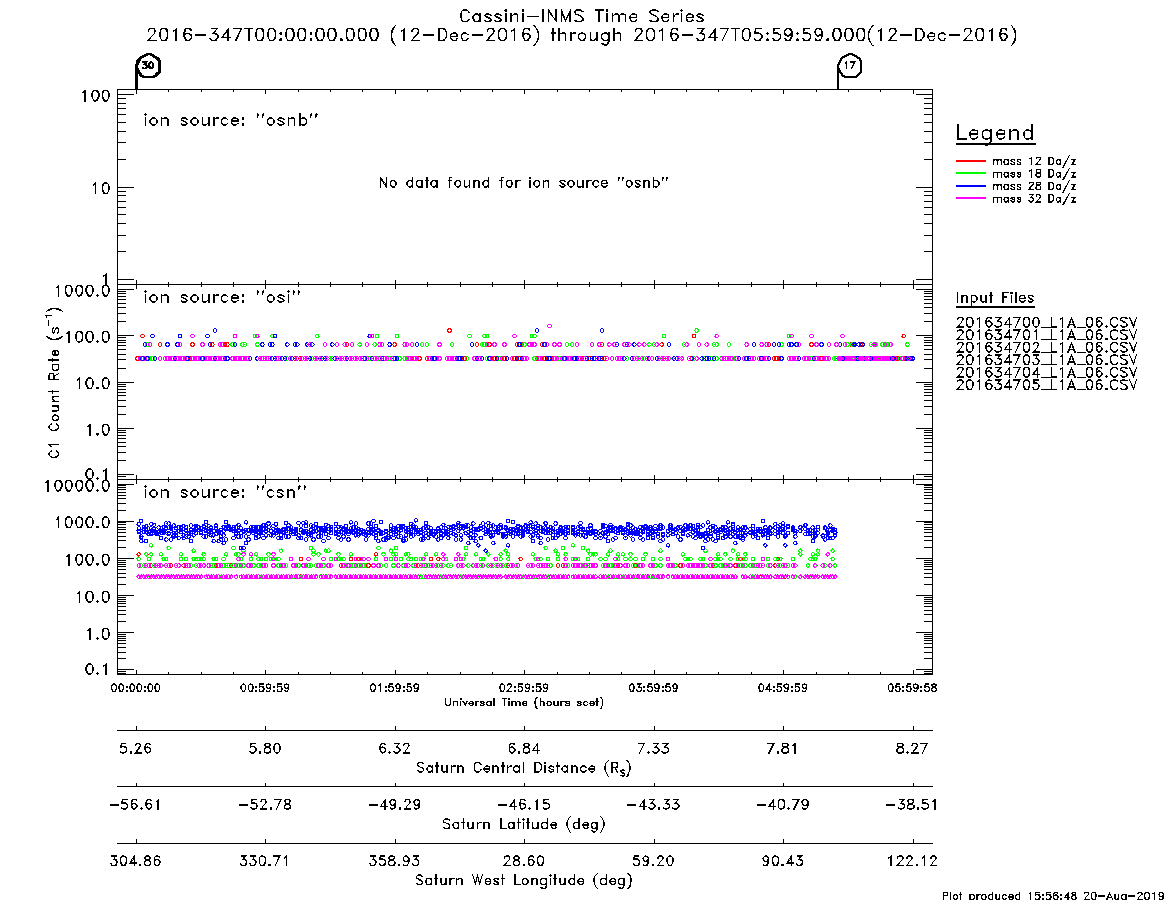Screen dimensions: 1165x900
Task: Click the 02:59:59 time tick label
Action: [x=524, y=688]
